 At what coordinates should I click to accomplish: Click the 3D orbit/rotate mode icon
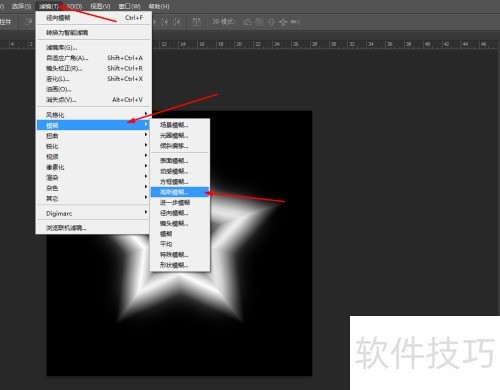coord(247,22)
